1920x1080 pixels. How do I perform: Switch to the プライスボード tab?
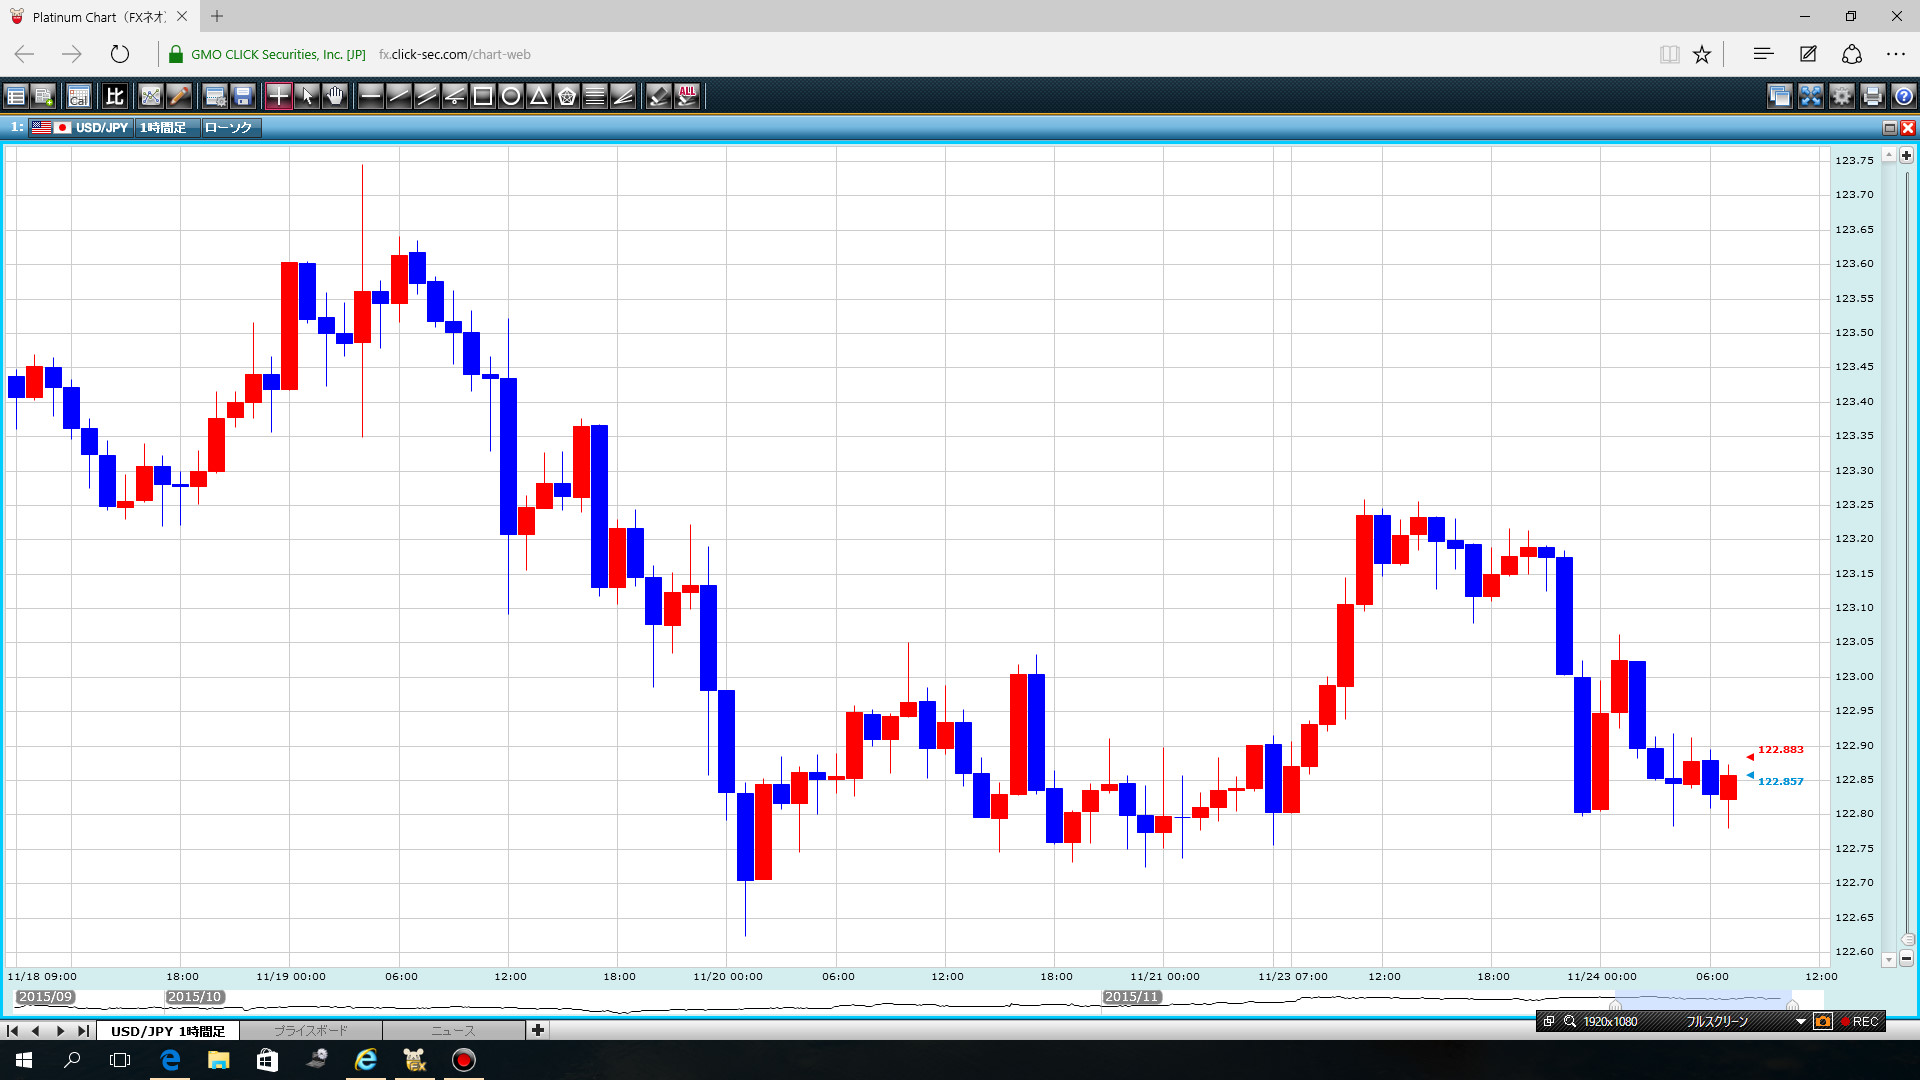click(310, 1031)
